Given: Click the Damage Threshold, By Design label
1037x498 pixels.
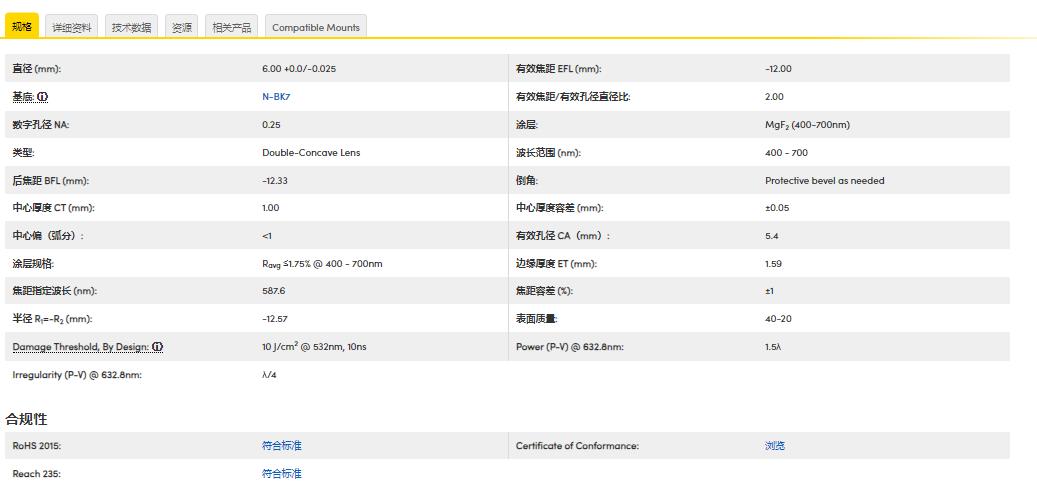Looking at the screenshot, I should click(80, 347).
